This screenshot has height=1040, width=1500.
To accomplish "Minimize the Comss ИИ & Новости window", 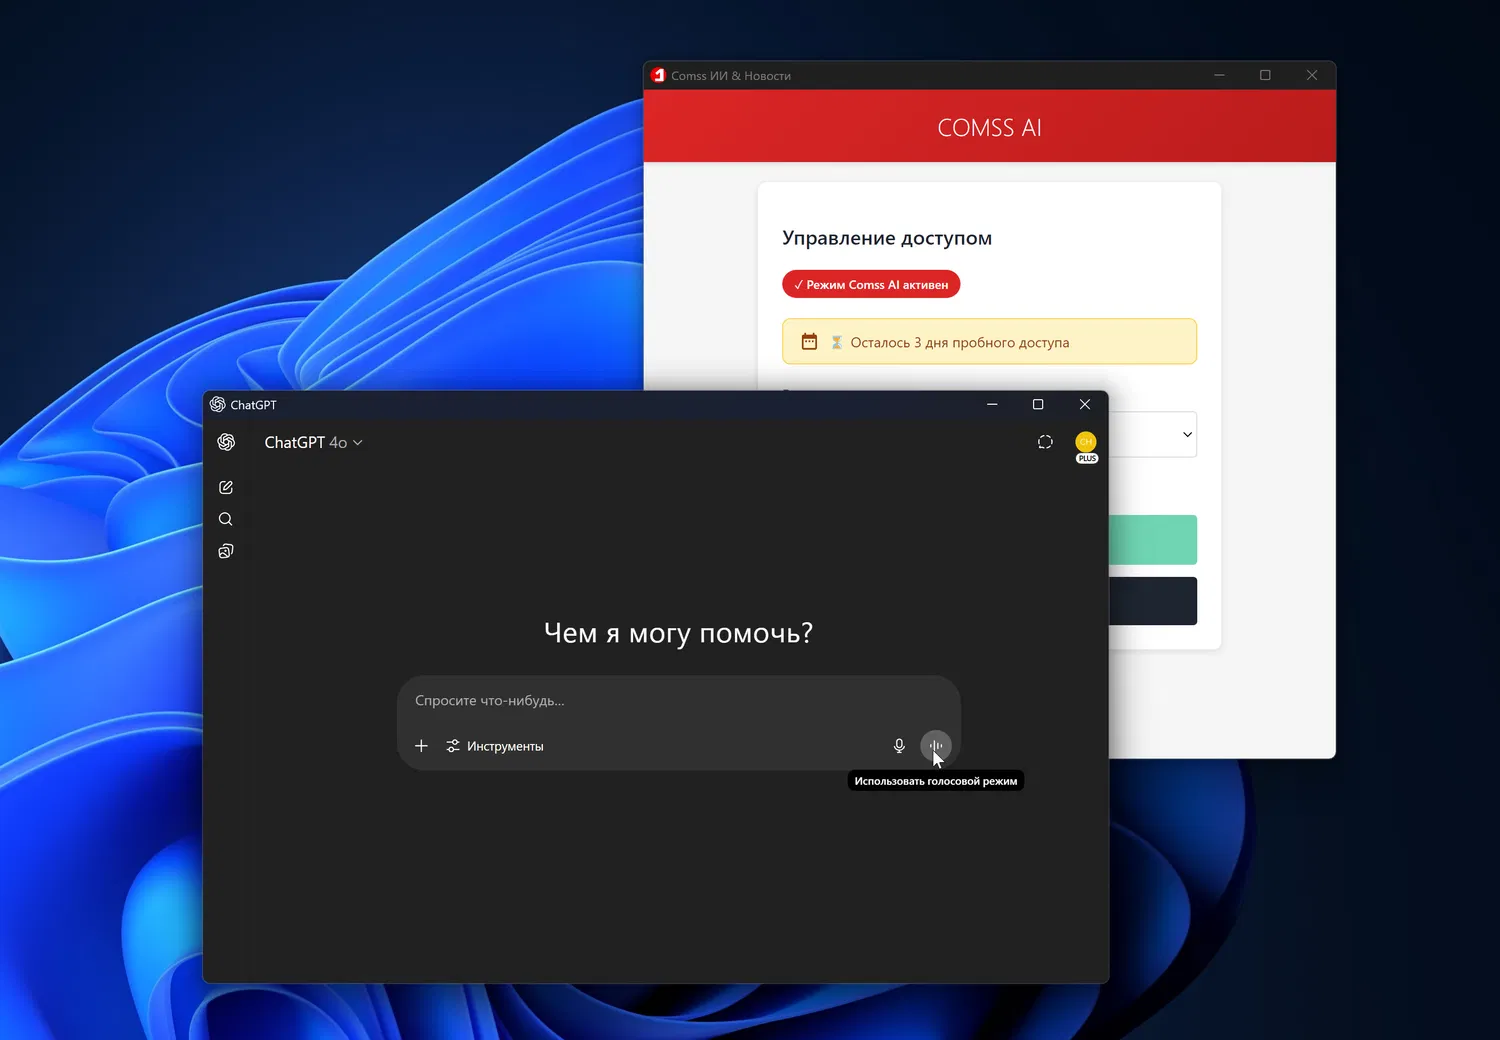I will [1219, 75].
